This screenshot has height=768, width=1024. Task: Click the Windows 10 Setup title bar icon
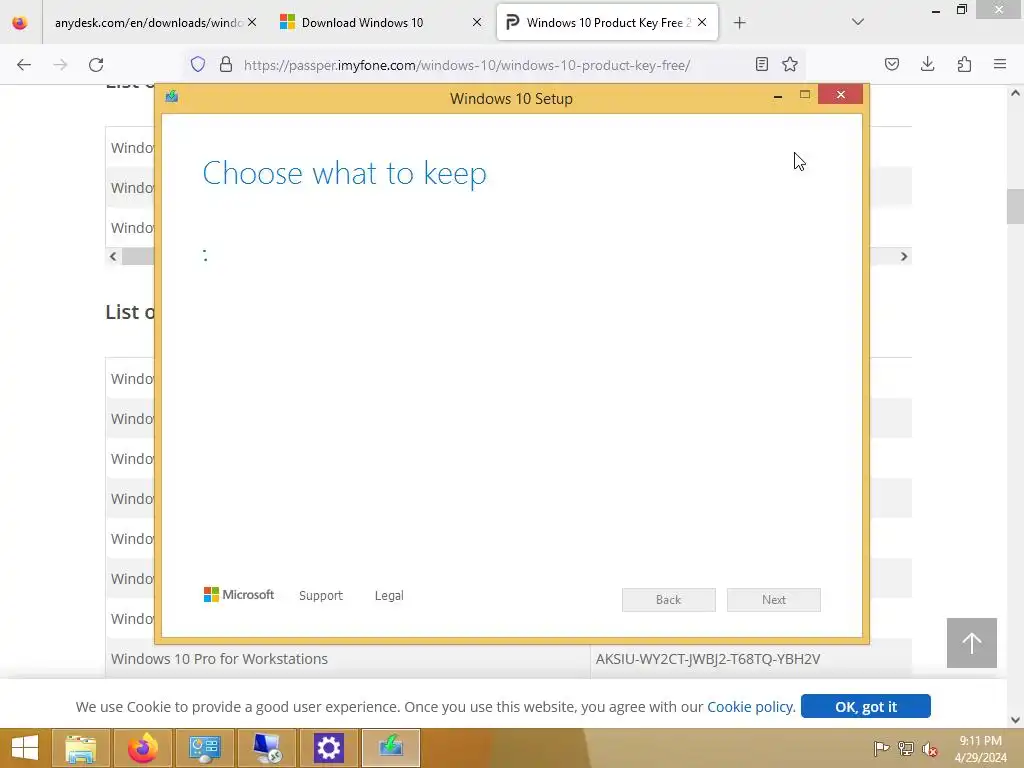point(172,97)
